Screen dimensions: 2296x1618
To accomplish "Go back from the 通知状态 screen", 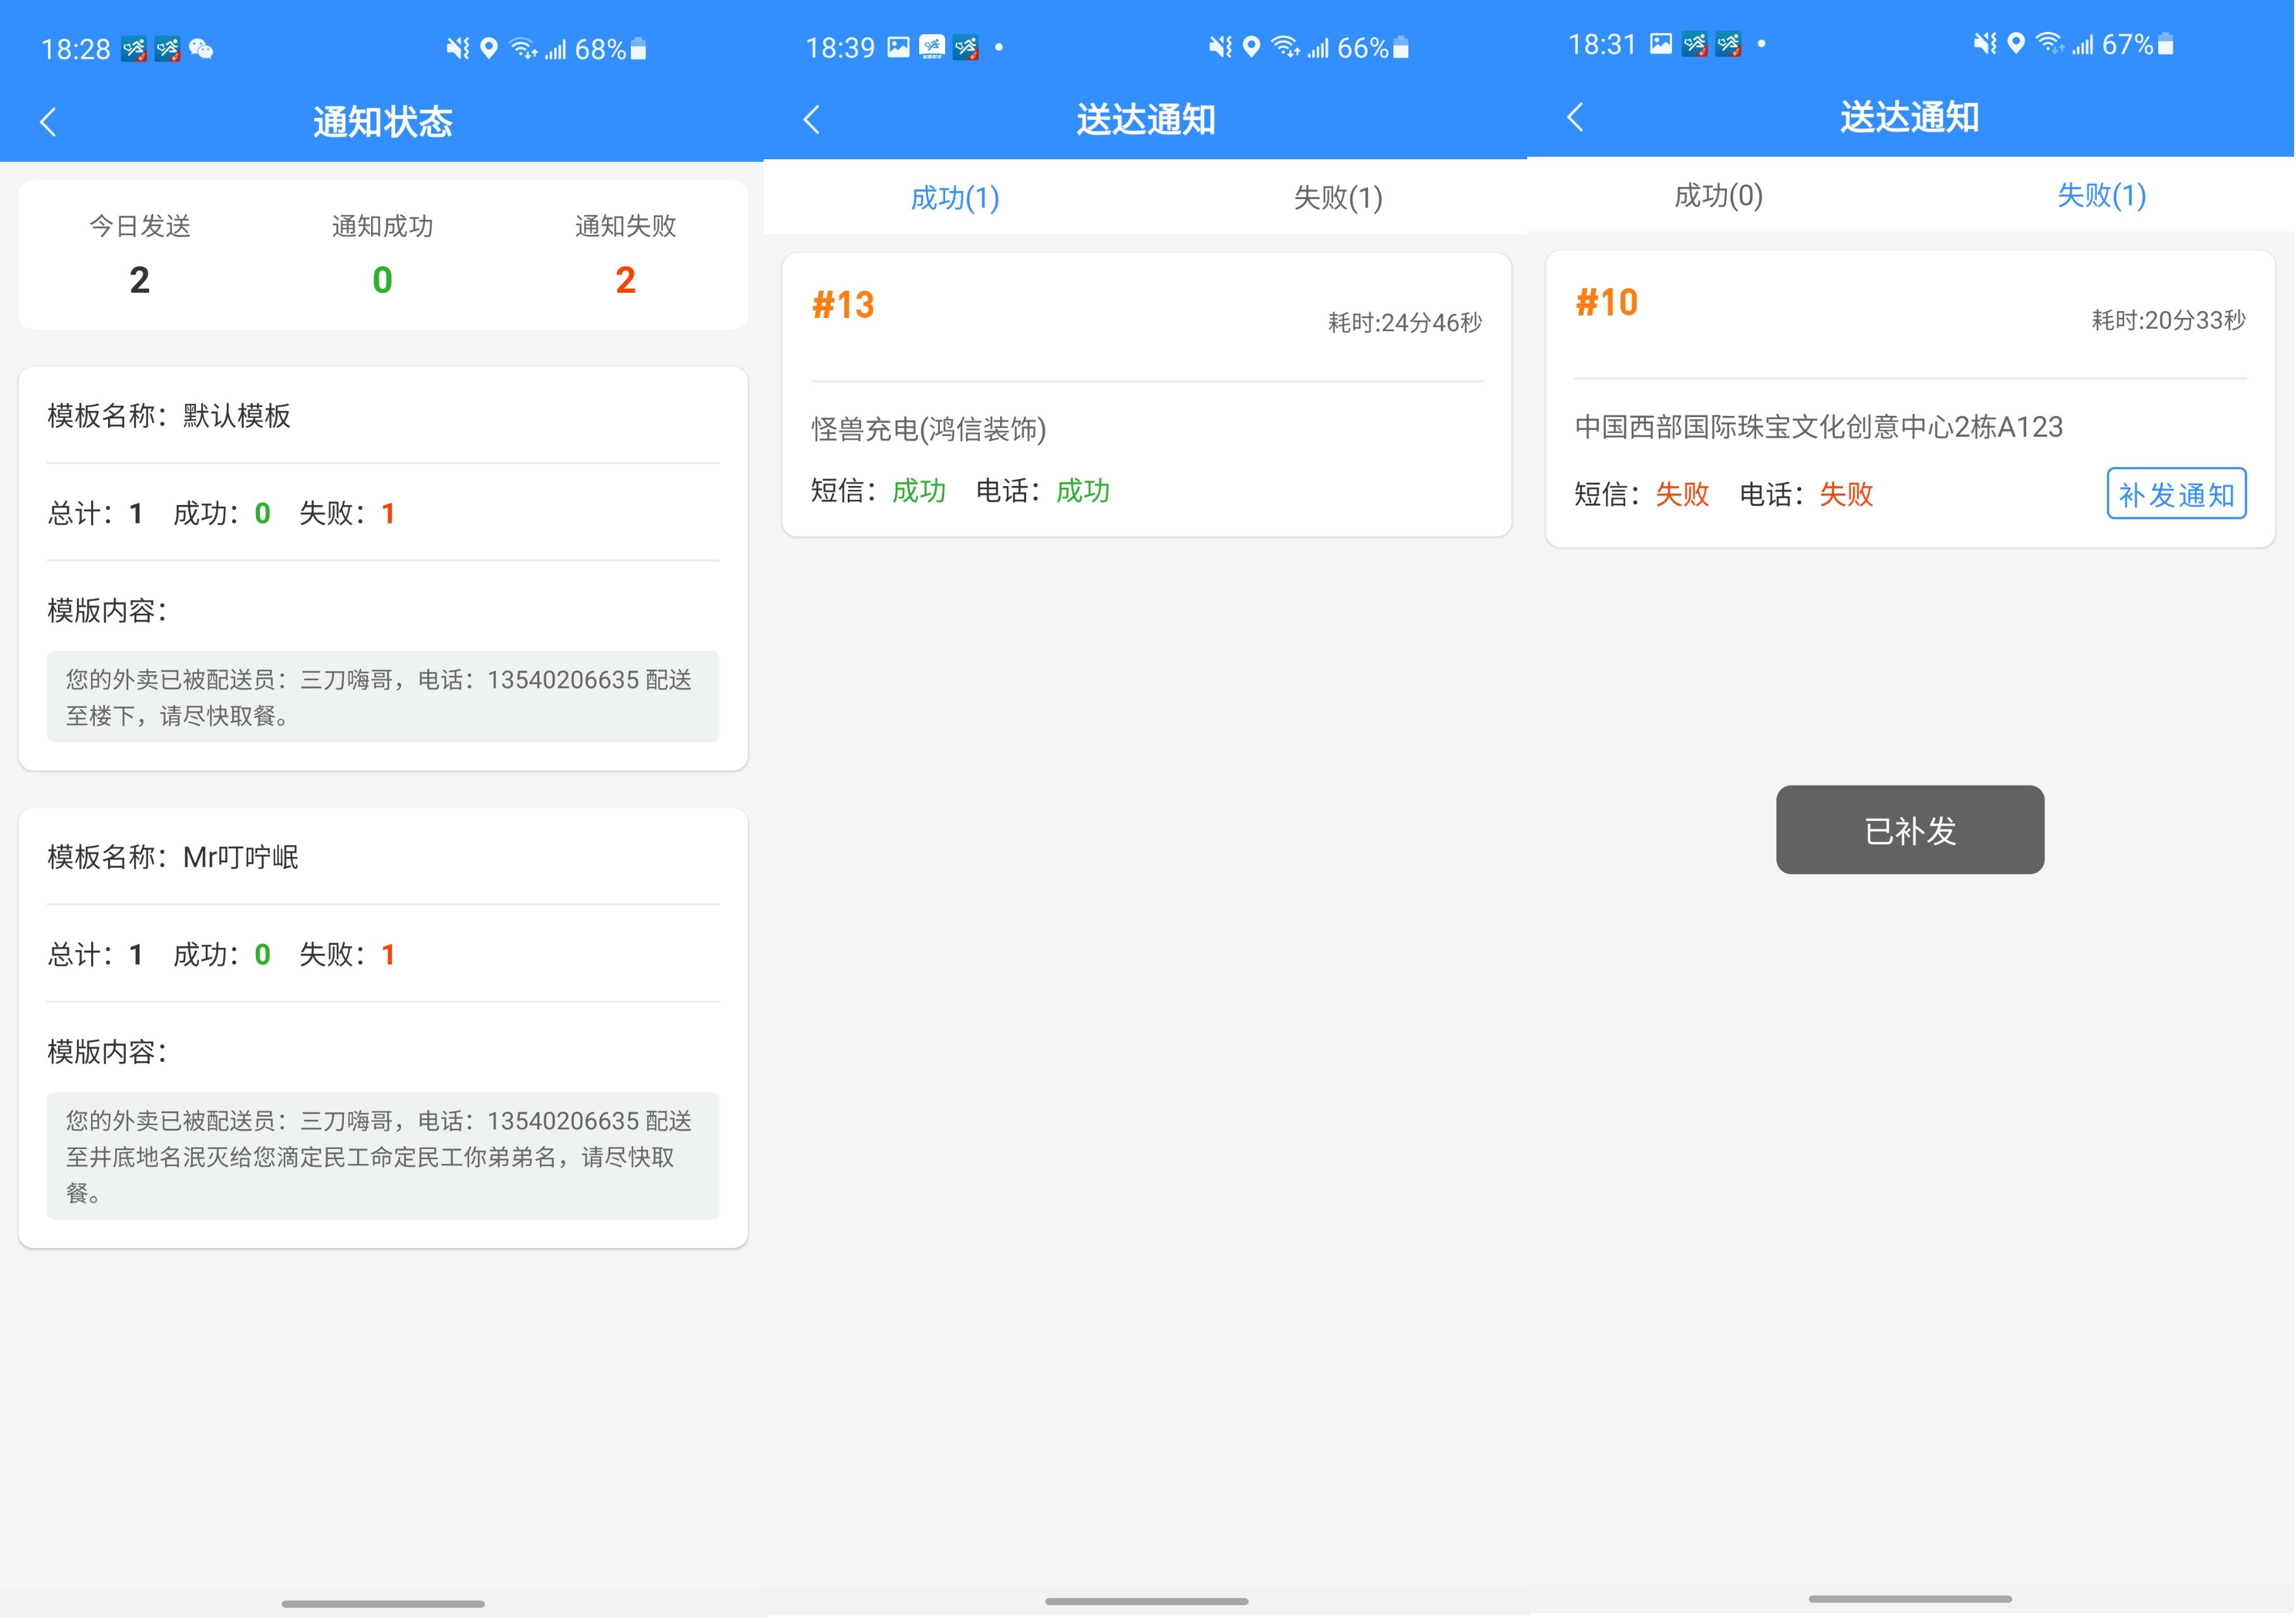I will [48, 122].
